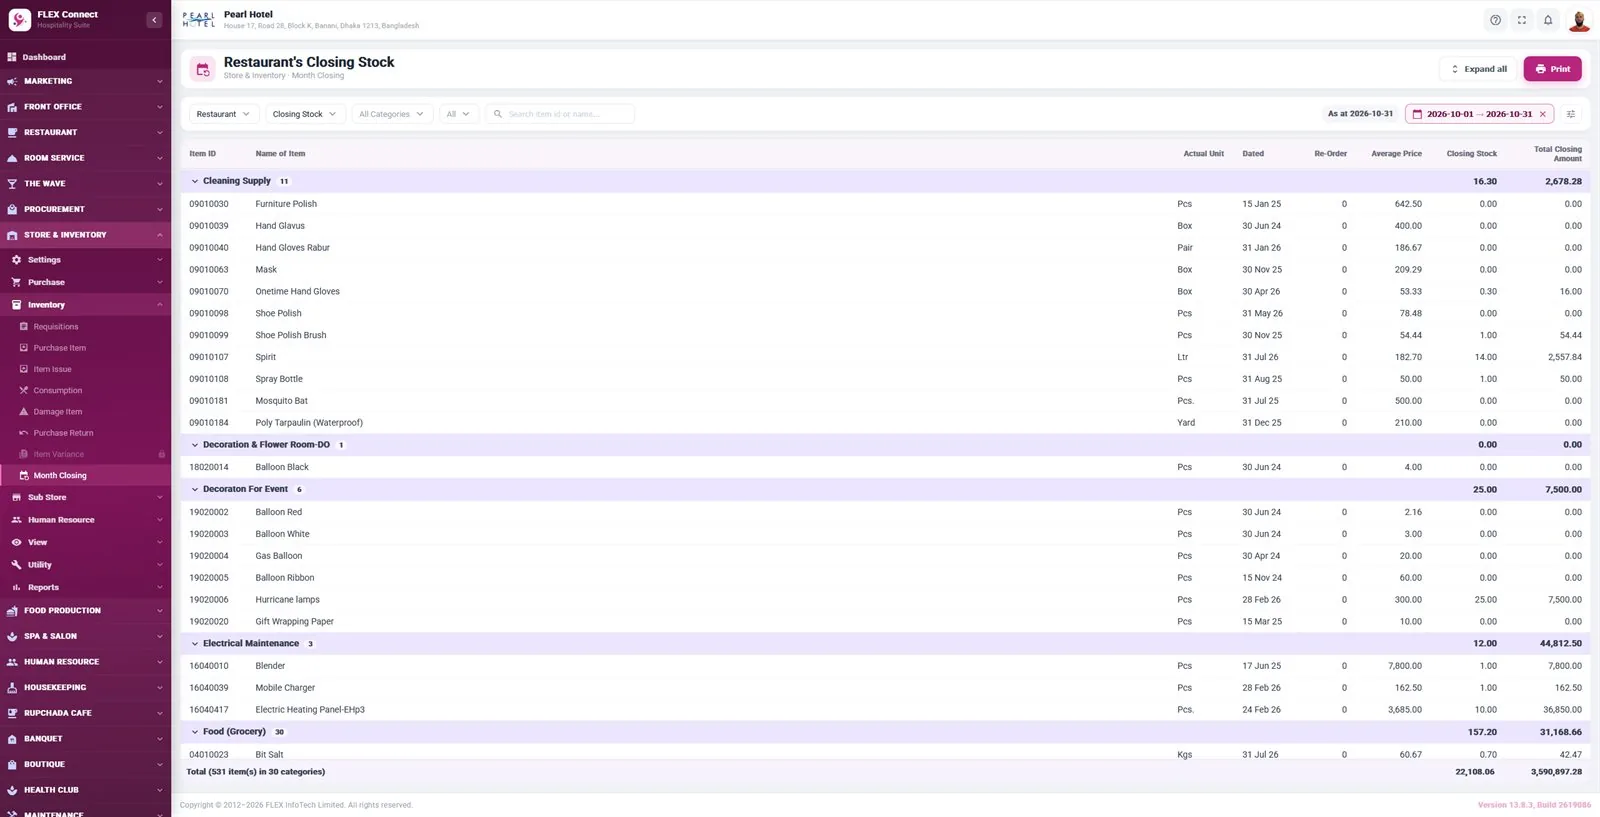This screenshot has height=817, width=1600.
Task: Select the Furniture Polish item row
Action: tap(885, 204)
